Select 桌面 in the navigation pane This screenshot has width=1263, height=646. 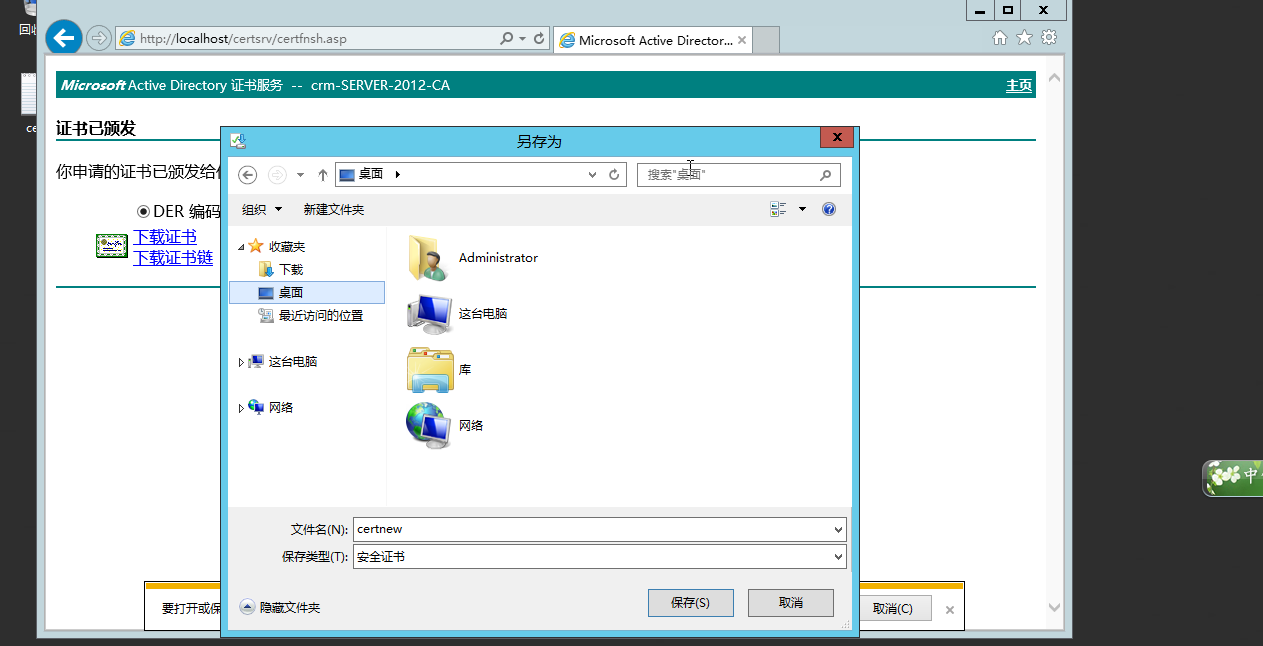pos(307,293)
